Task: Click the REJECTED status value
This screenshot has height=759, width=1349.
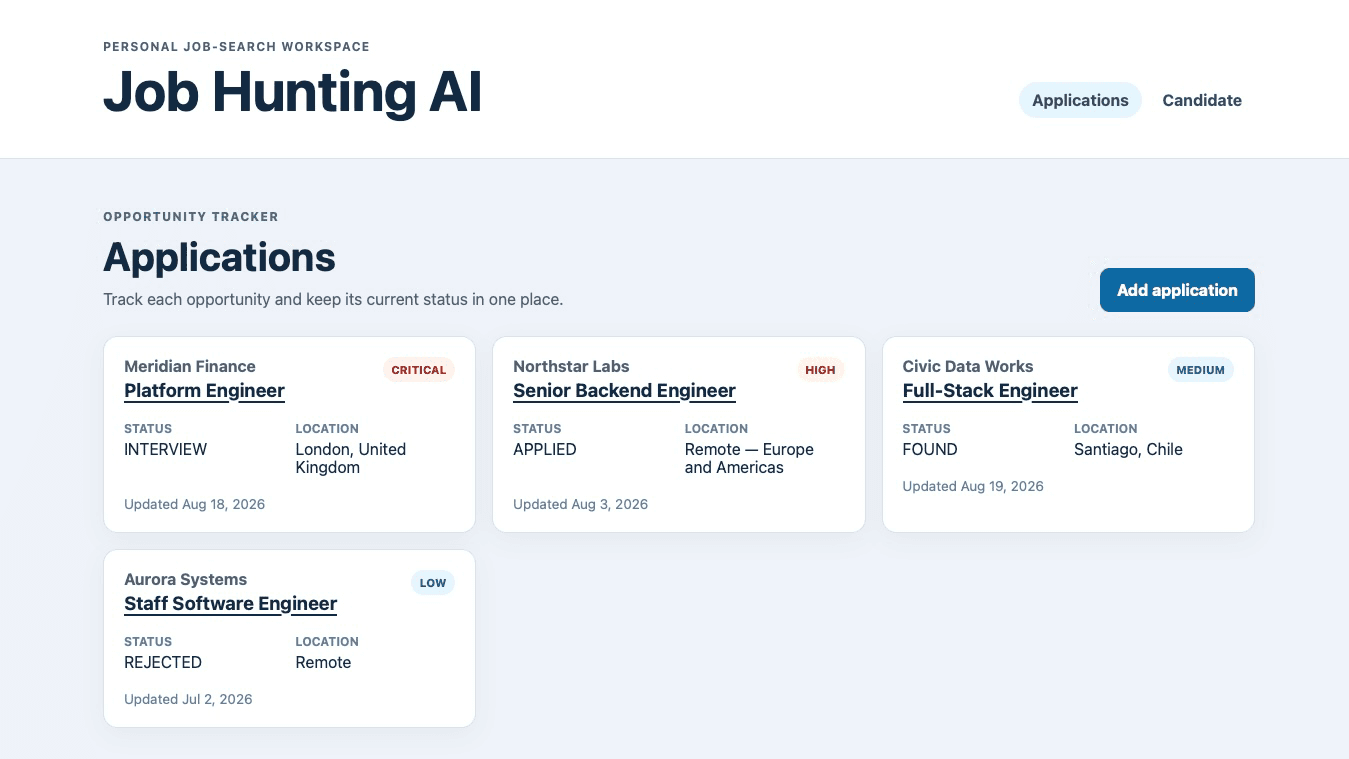Action: (163, 662)
